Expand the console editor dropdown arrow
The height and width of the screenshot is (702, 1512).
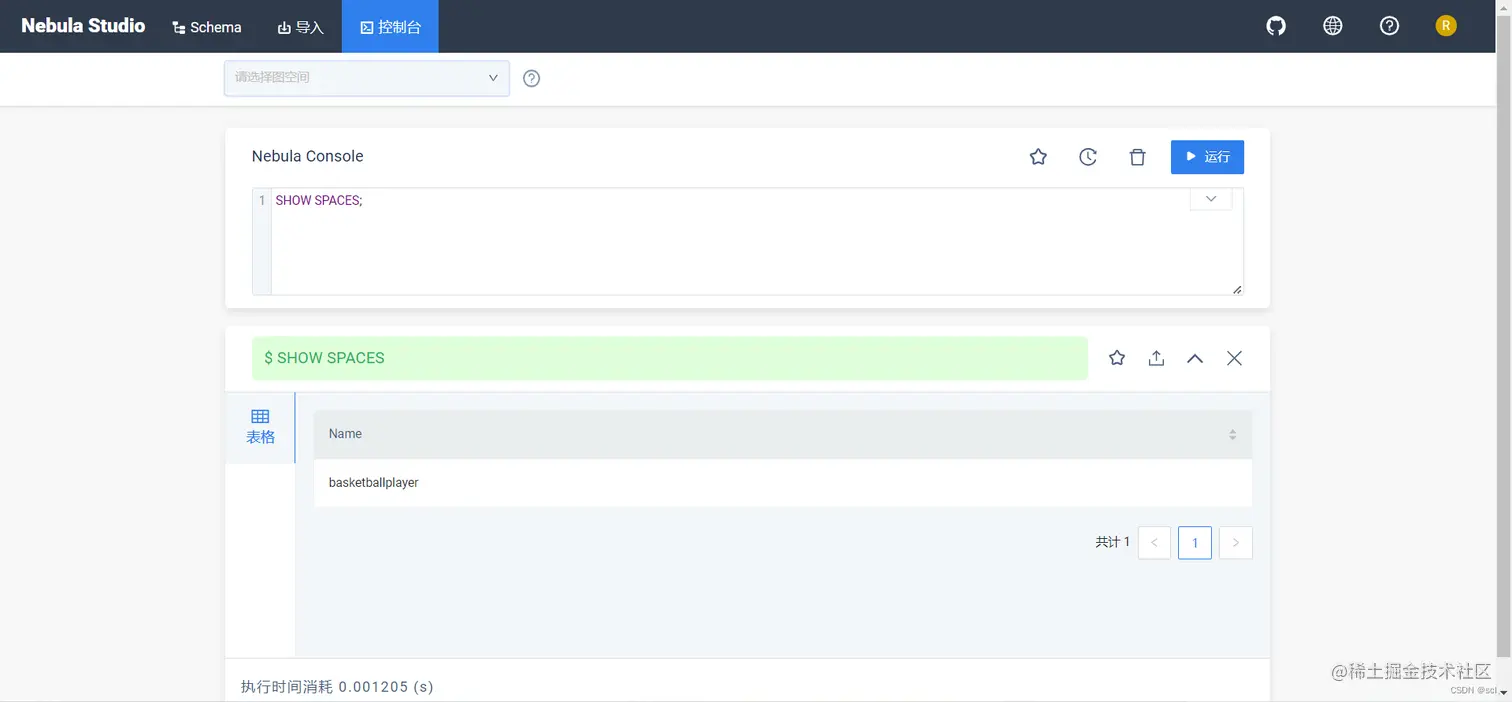(x=1211, y=199)
